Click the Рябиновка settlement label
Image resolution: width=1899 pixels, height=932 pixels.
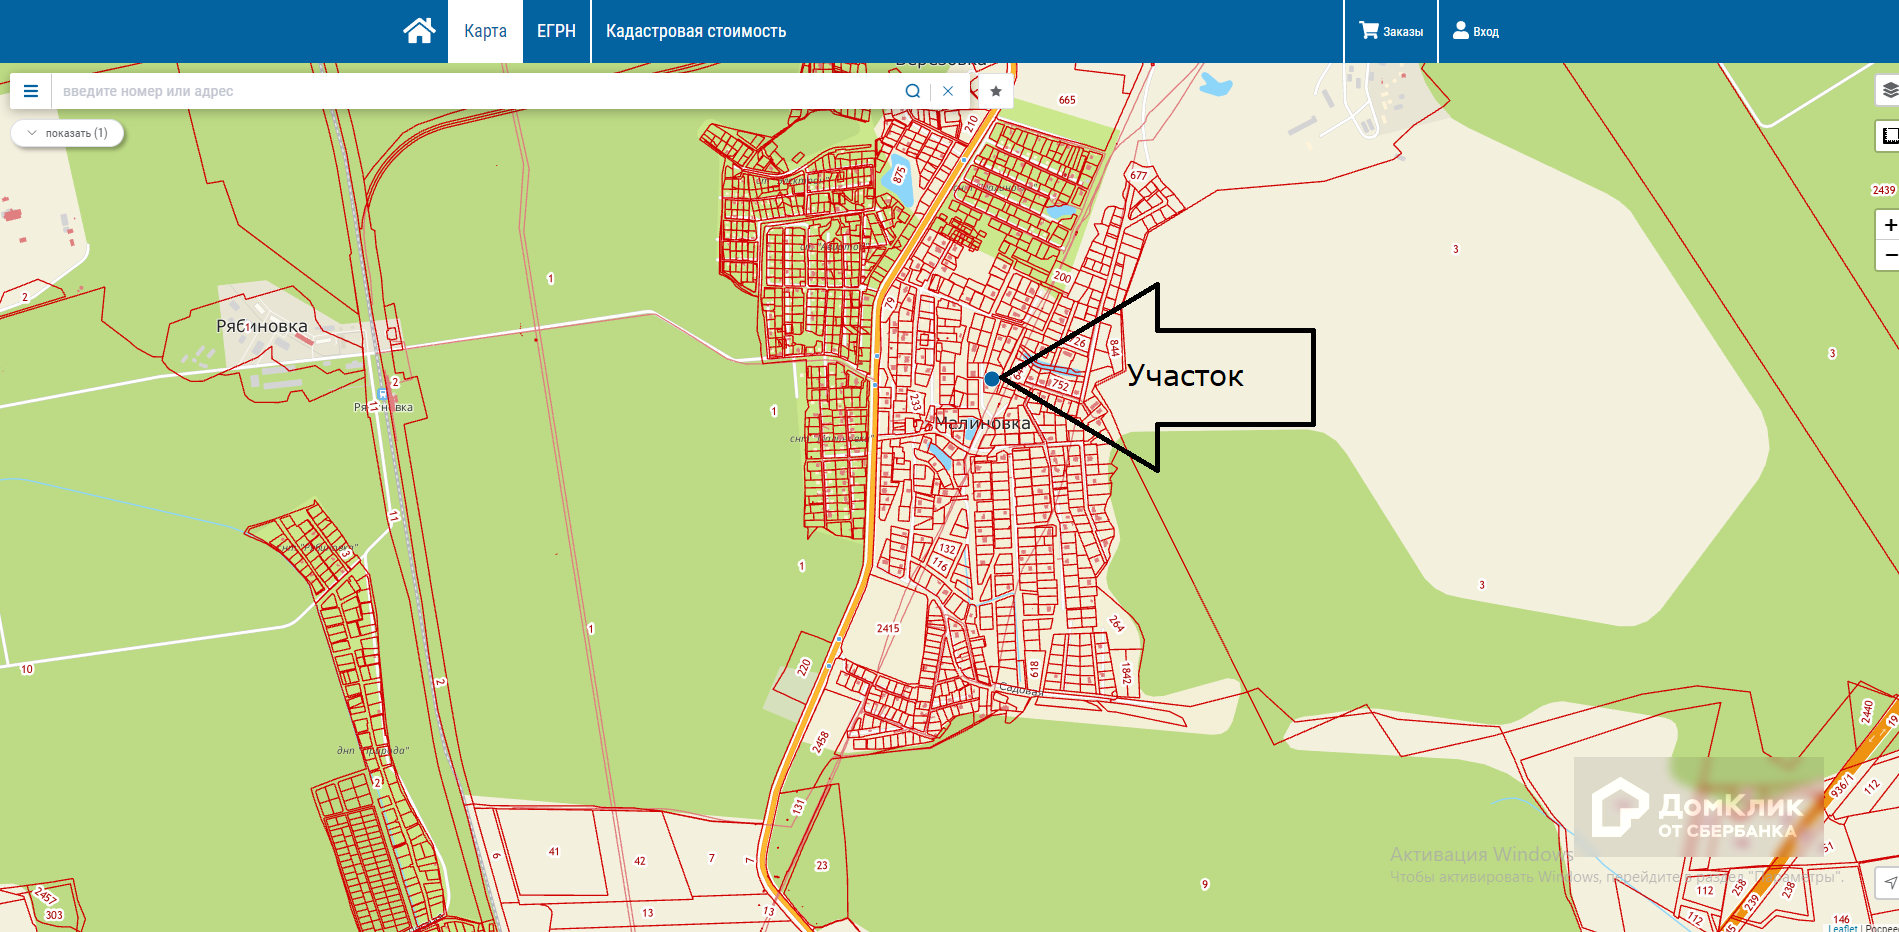[x=262, y=326]
